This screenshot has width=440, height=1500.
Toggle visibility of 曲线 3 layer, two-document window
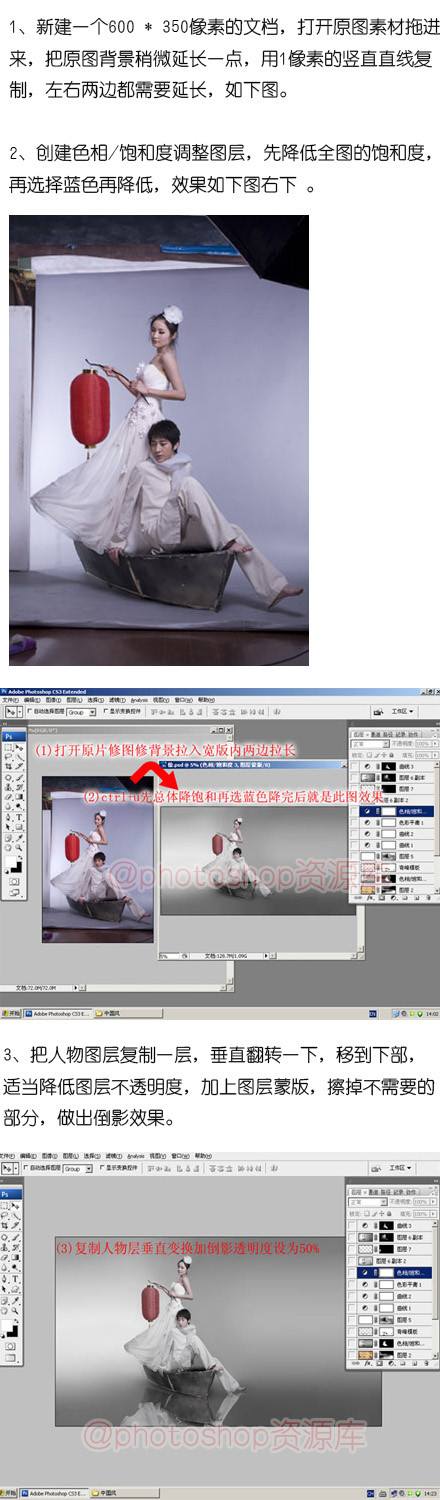click(x=355, y=767)
